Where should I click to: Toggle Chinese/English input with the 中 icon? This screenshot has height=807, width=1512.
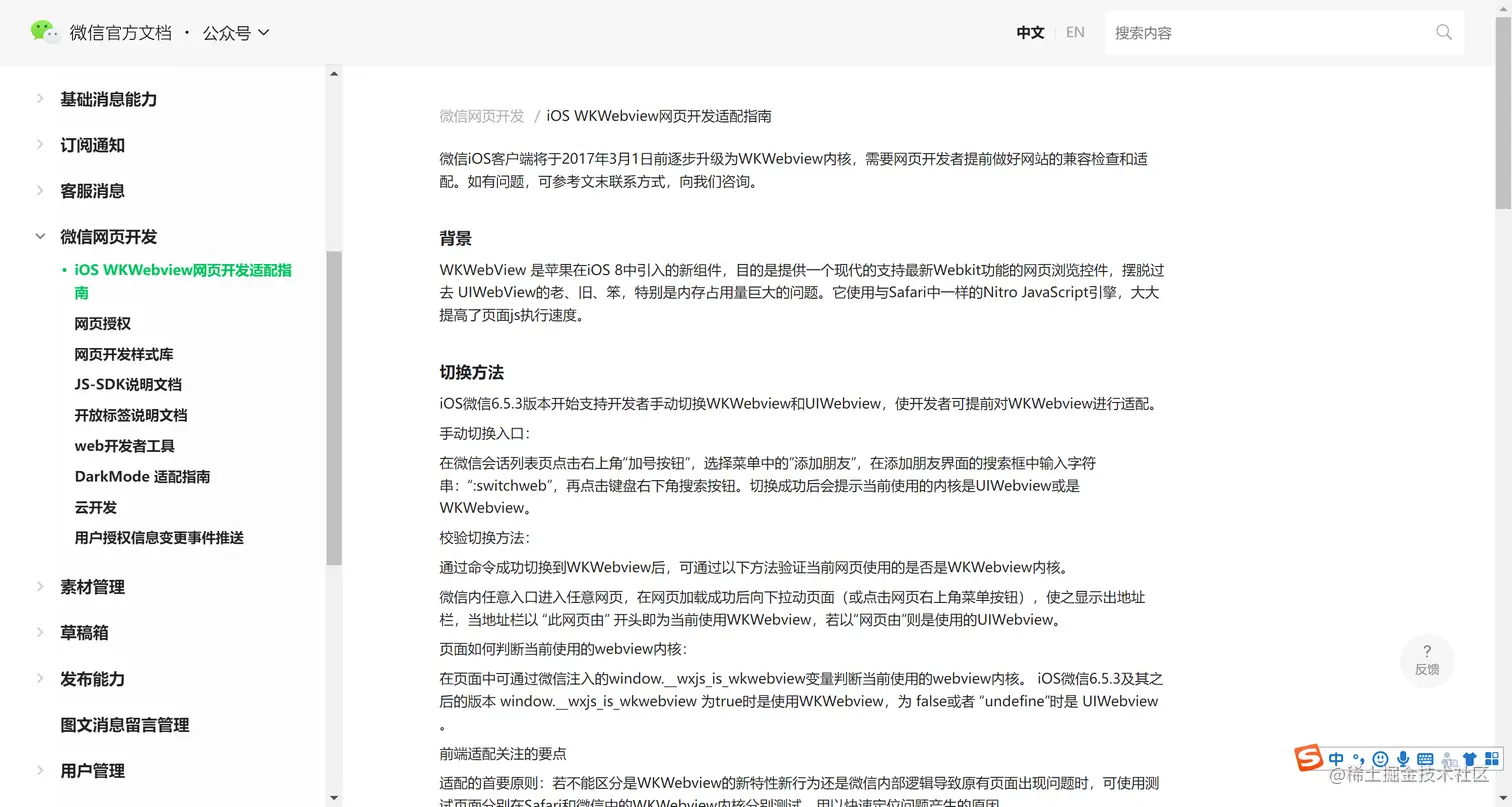(x=1336, y=758)
